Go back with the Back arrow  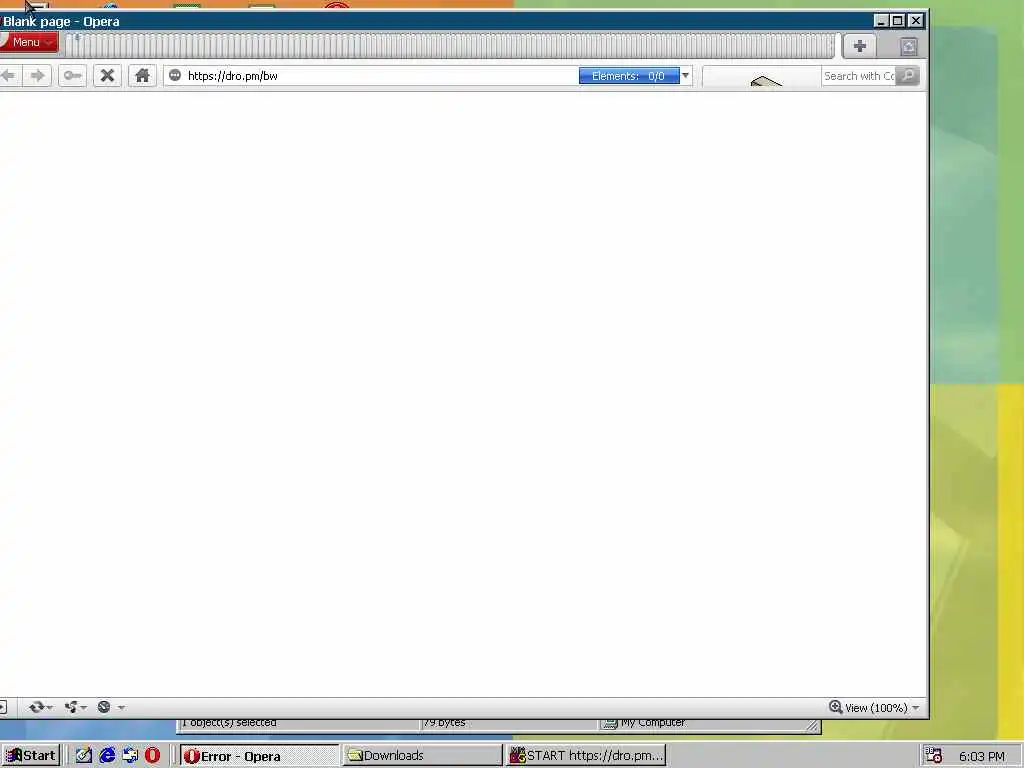8,76
